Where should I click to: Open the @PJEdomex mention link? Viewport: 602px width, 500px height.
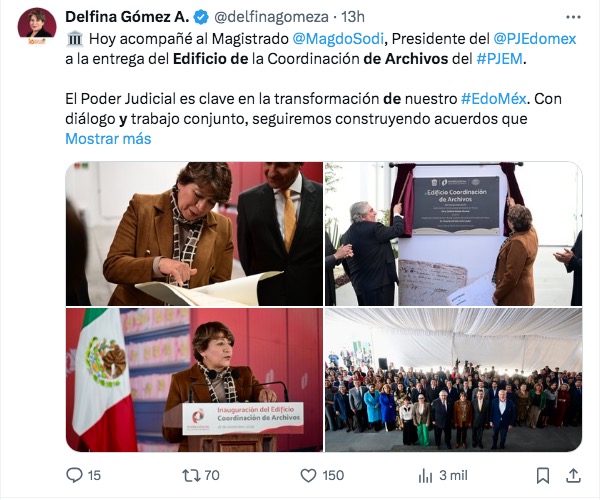pos(534,39)
